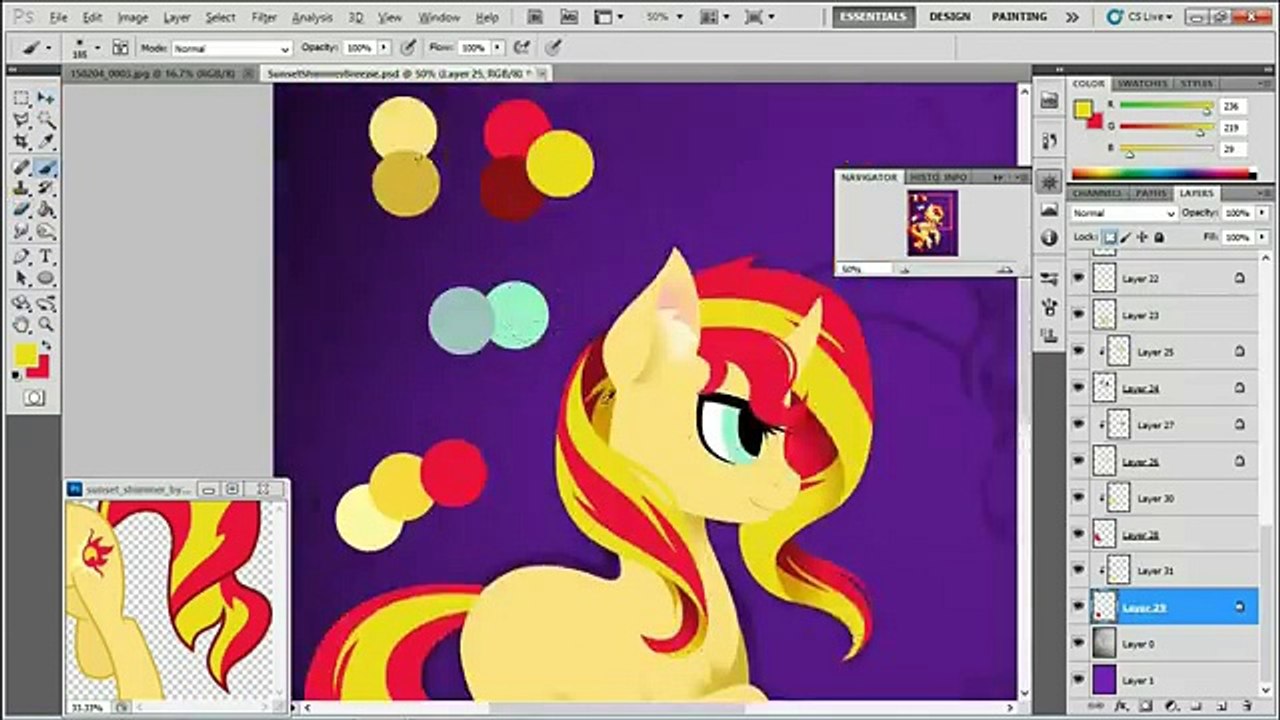Screen dimensions: 1280x720
Task: Open the Window menu
Action: click(439, 18)
